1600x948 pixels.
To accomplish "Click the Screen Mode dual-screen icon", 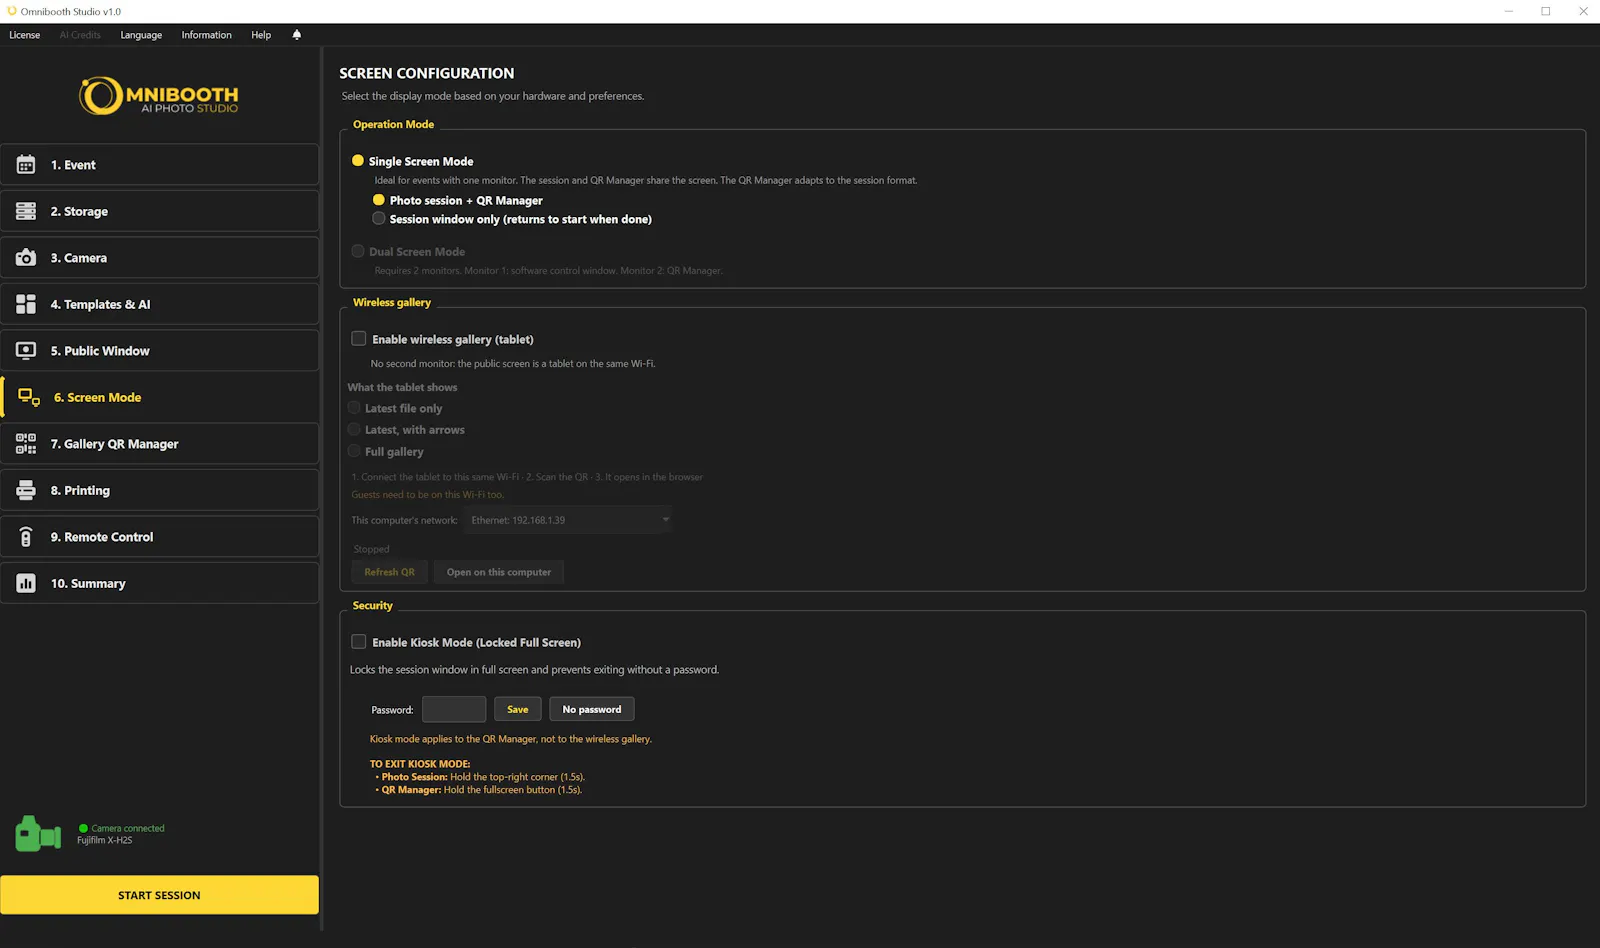I will (29, 397).
